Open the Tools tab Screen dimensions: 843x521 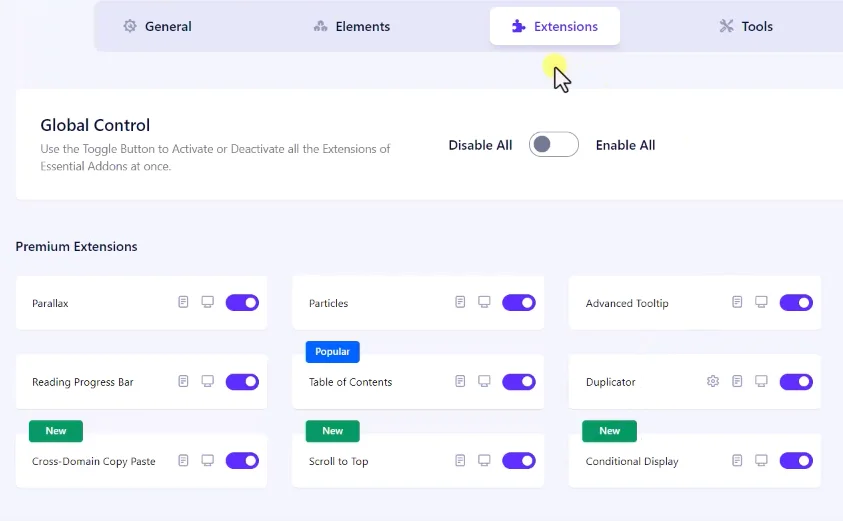tap(746, 26)
